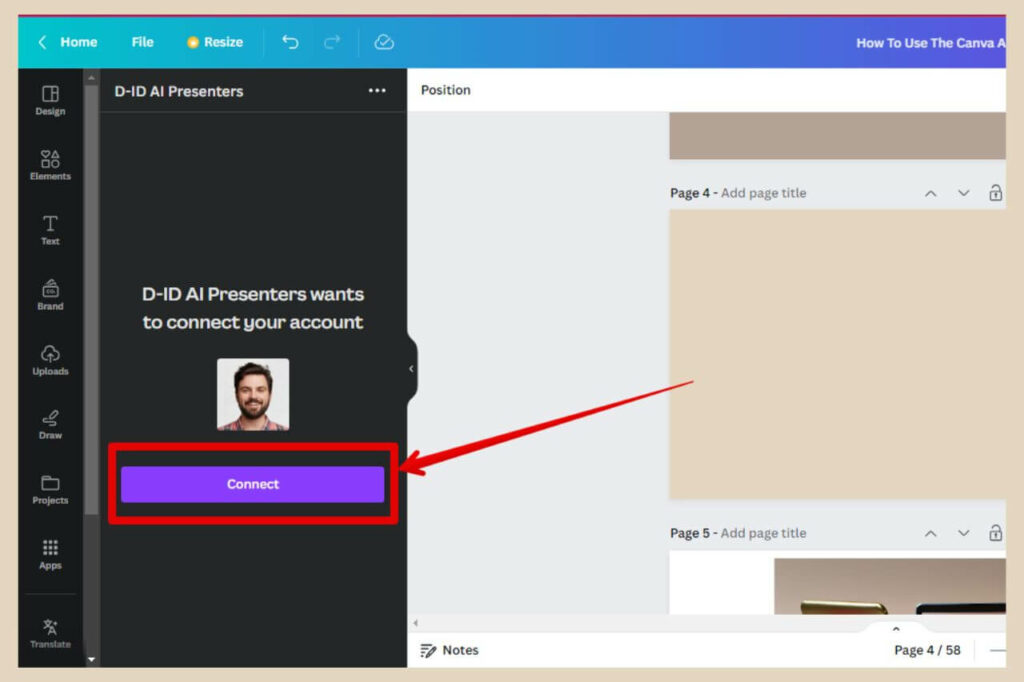Open D-ID AI Presenters more options

coord(377,91)
